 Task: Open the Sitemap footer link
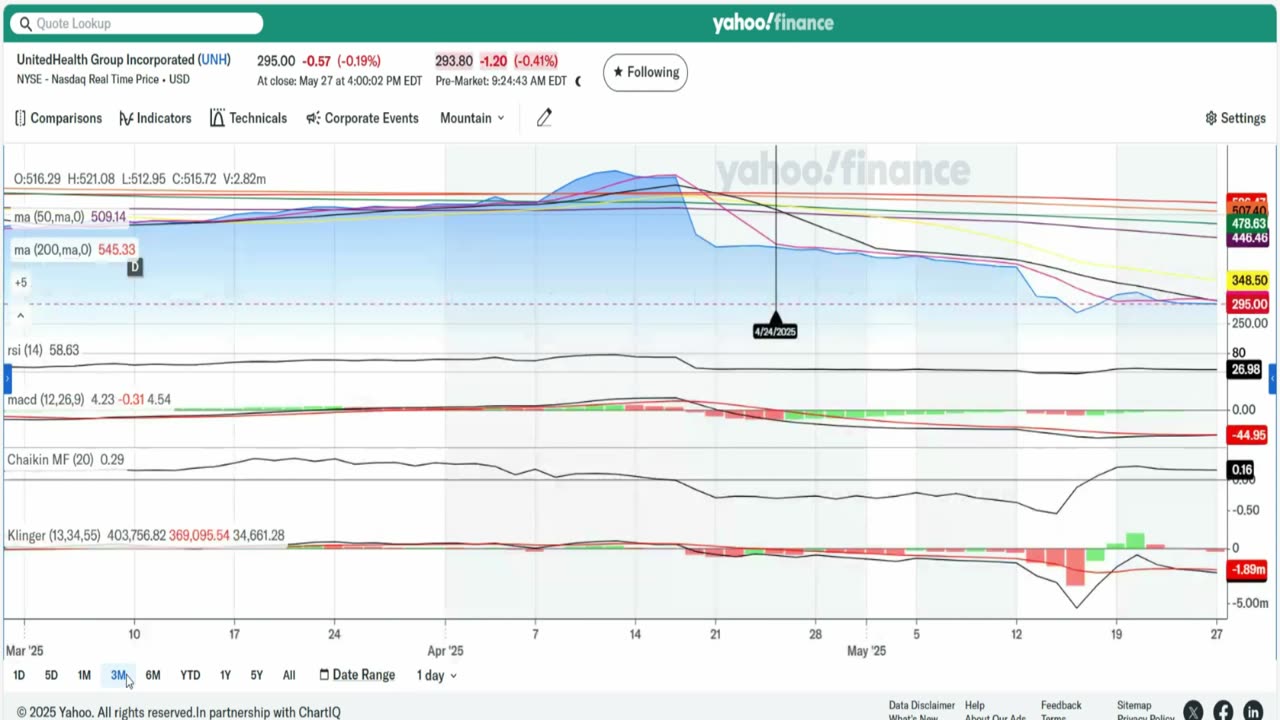click(x=1134, y=705)
